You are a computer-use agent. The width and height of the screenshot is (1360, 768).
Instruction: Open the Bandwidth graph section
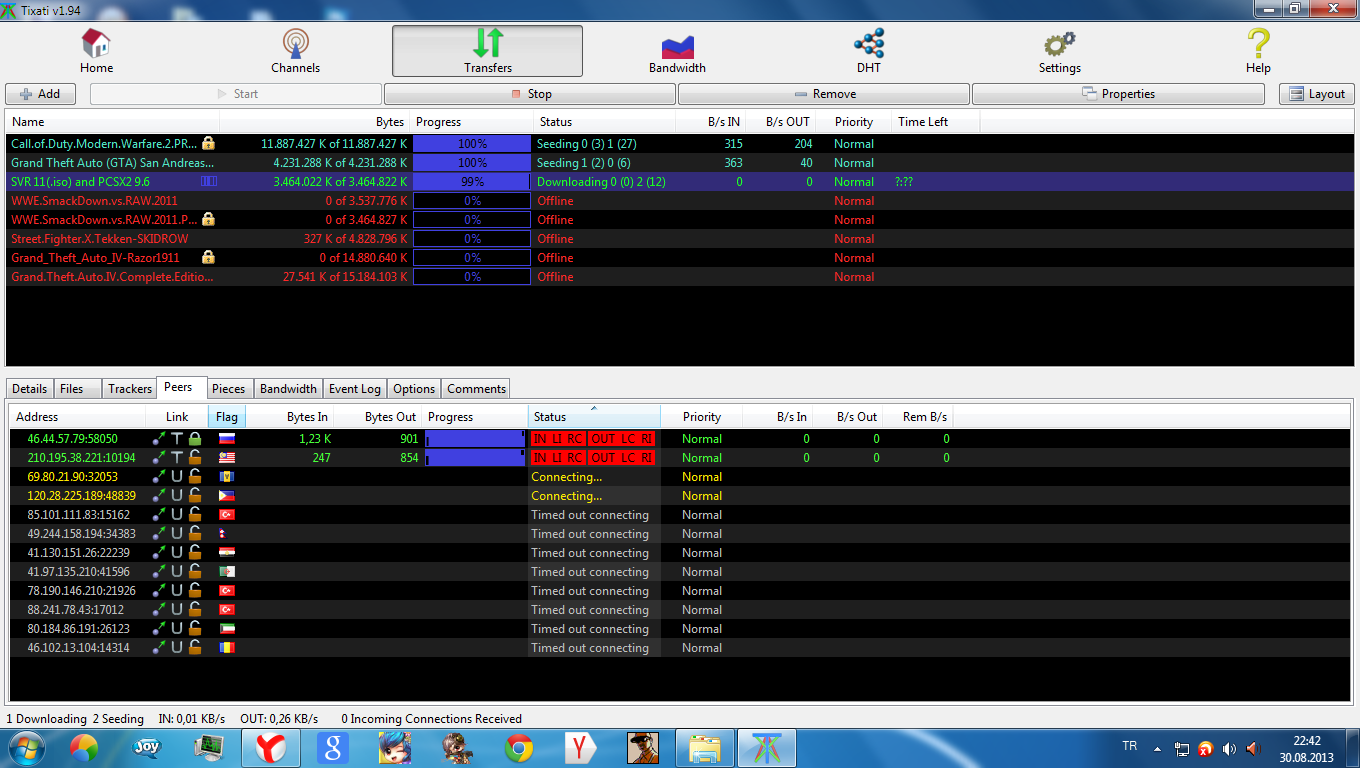(677, 51)
